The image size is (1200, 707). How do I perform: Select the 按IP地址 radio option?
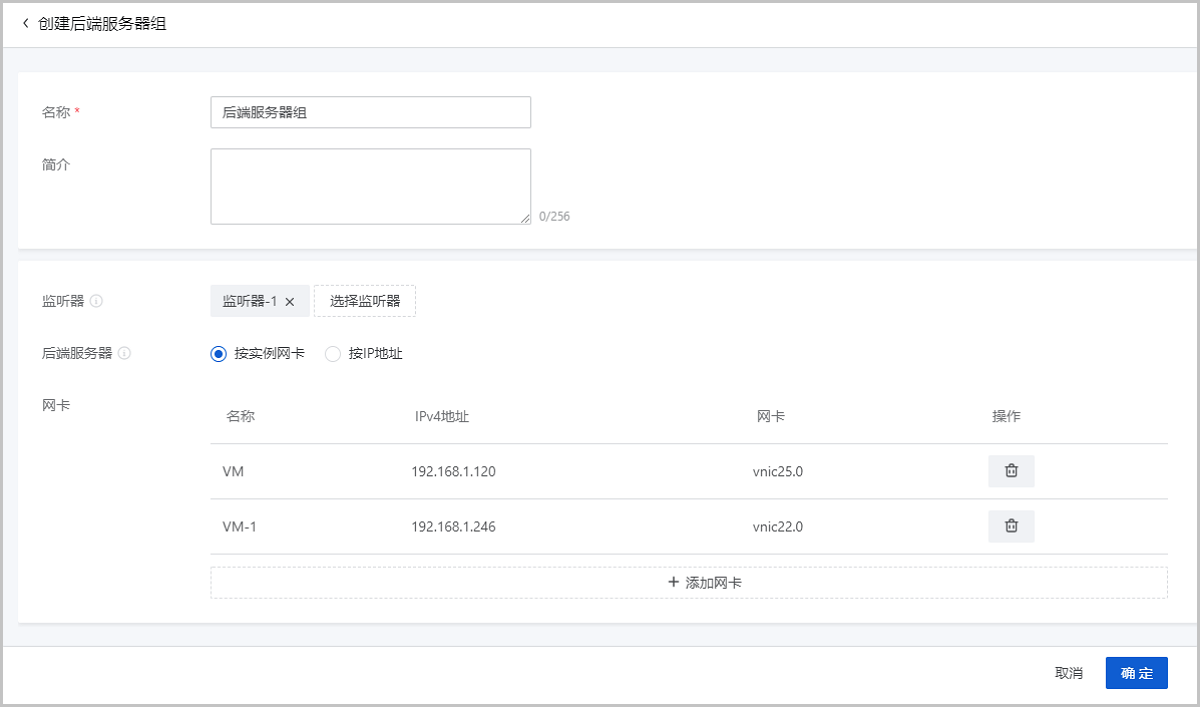(x=333, y=354)
